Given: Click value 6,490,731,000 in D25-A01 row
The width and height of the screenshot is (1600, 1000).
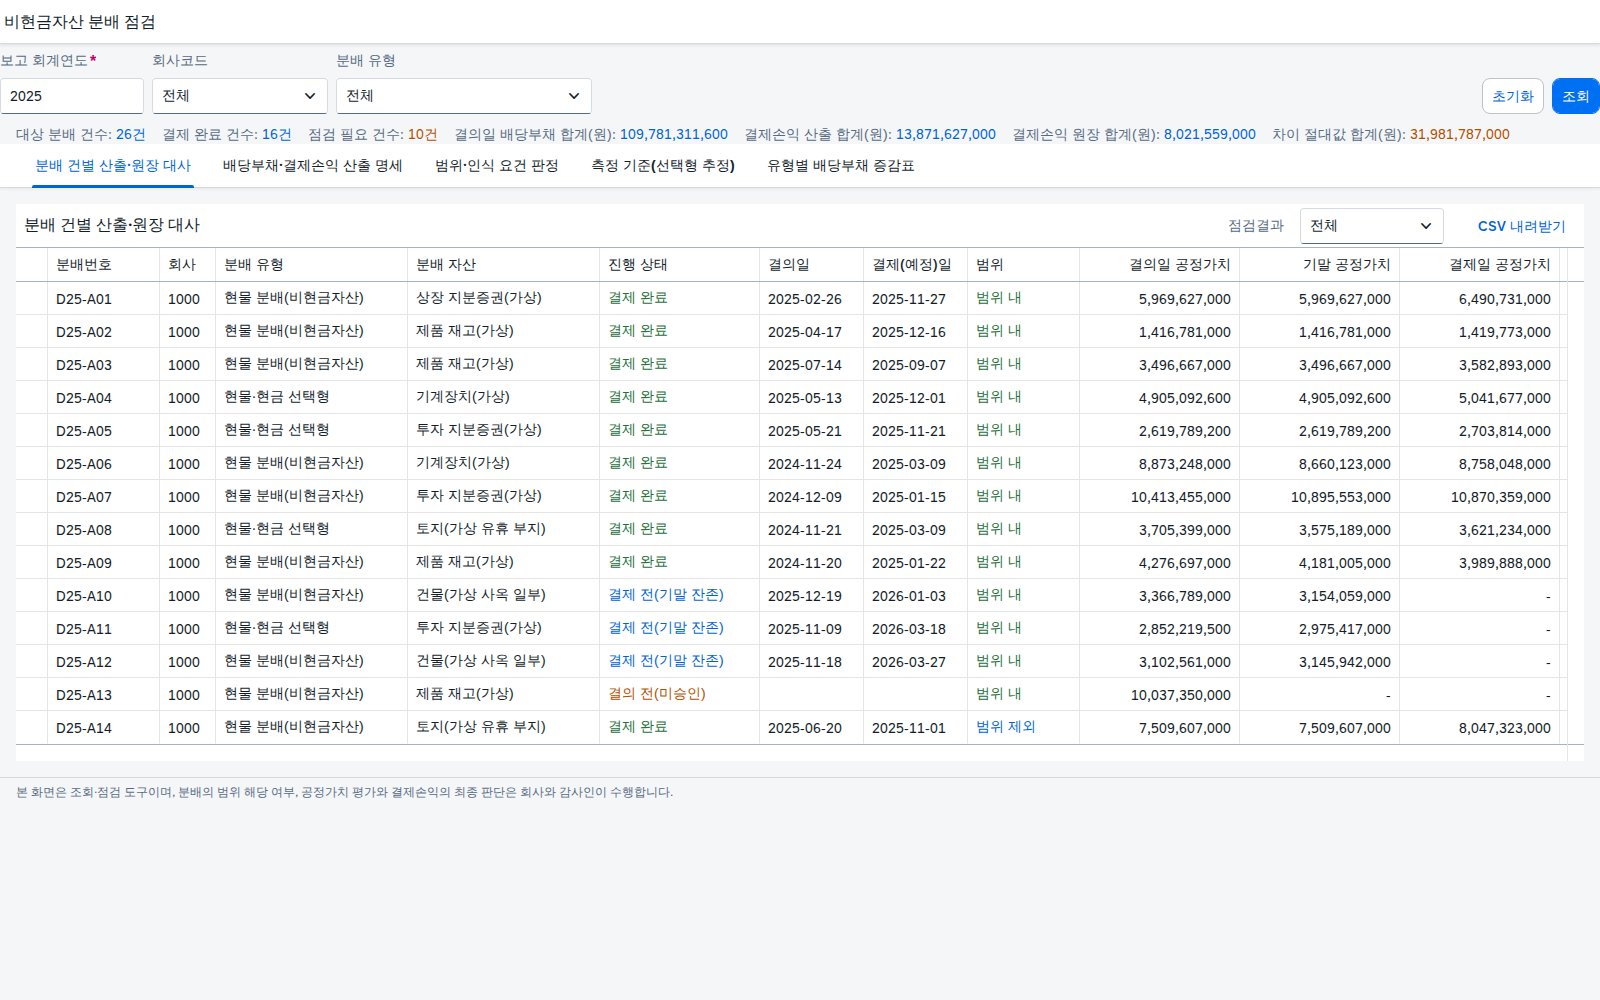Looking at the screenshot, I should (x=1505, y=299).
